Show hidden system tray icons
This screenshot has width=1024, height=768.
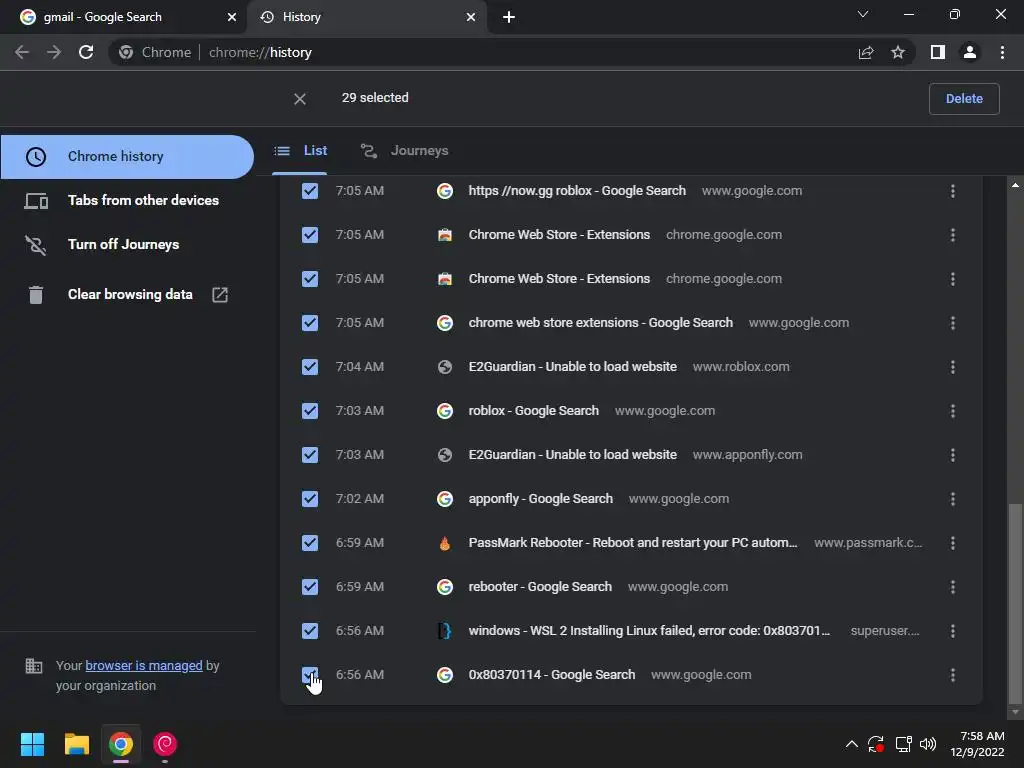pyautogui.click(x=852, y=744)
